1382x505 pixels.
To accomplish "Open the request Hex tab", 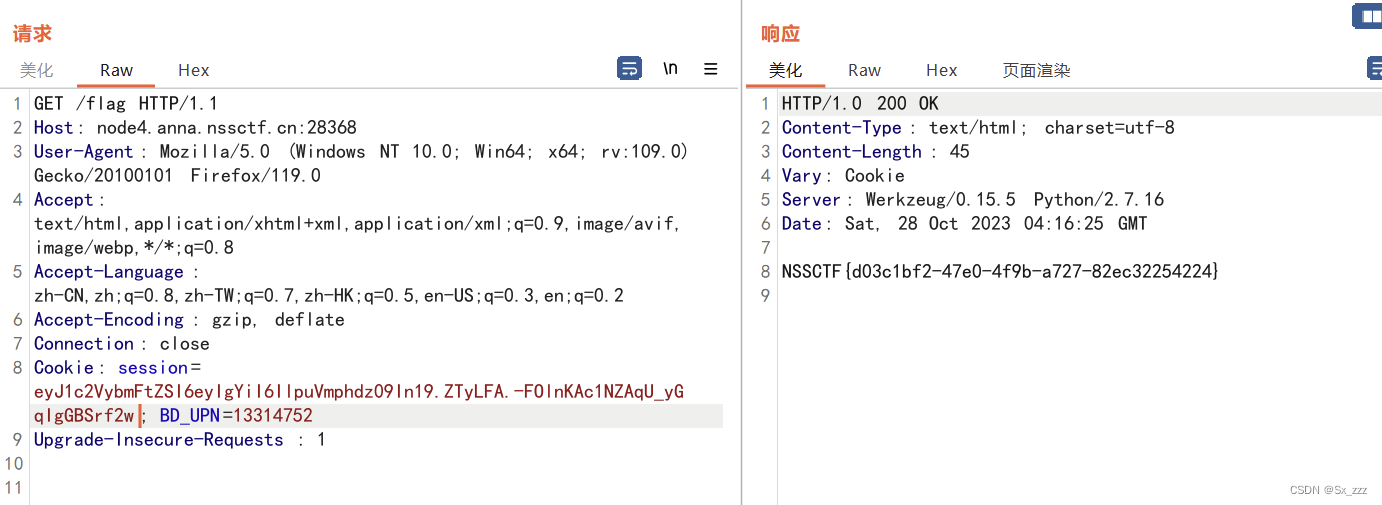I will coord(194,70).
